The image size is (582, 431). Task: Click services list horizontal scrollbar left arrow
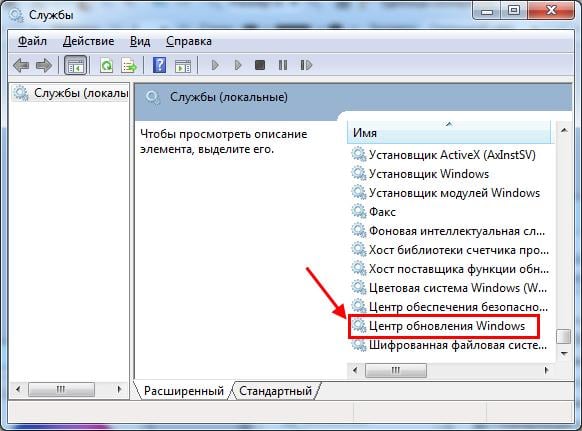(x=355, y=370)
